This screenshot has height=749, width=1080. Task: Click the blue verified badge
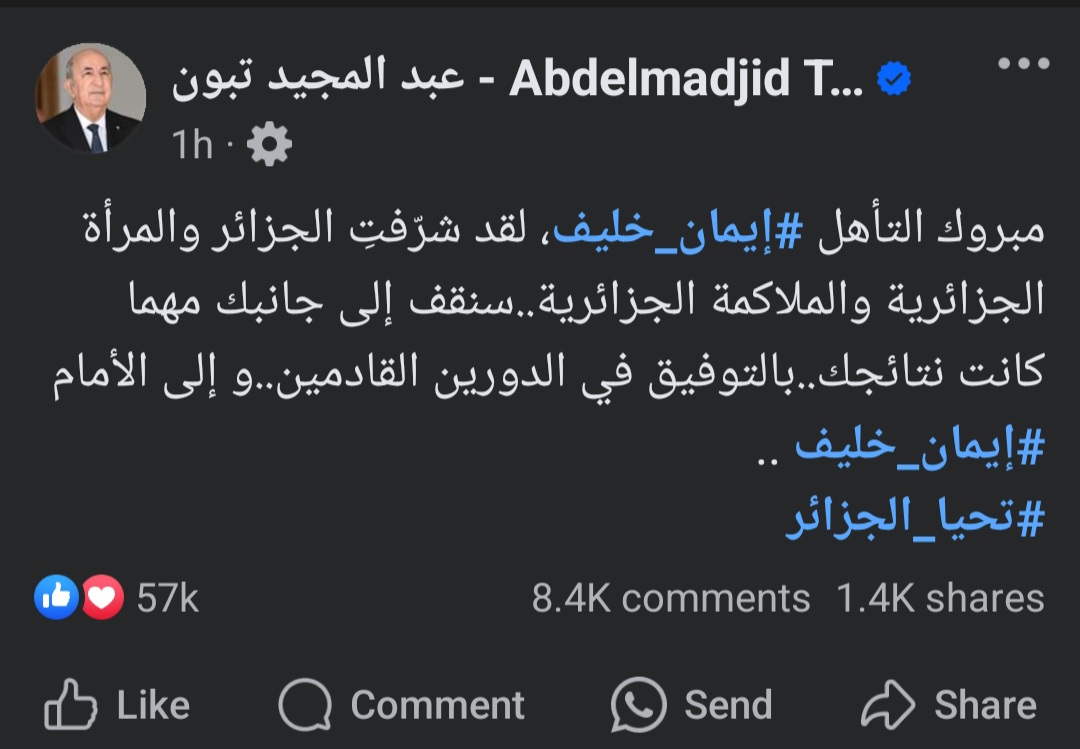[x=893, y=78]
